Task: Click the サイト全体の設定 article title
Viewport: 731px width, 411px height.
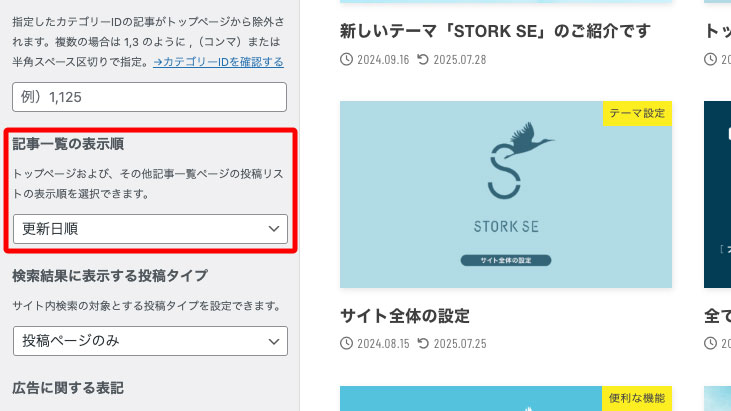Action: click(405, 316)
